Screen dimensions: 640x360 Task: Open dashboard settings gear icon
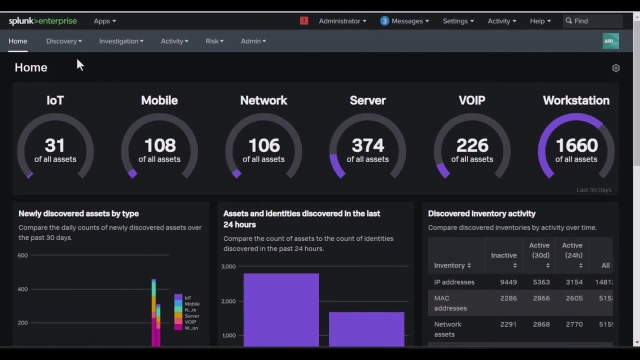click(616, 68)
